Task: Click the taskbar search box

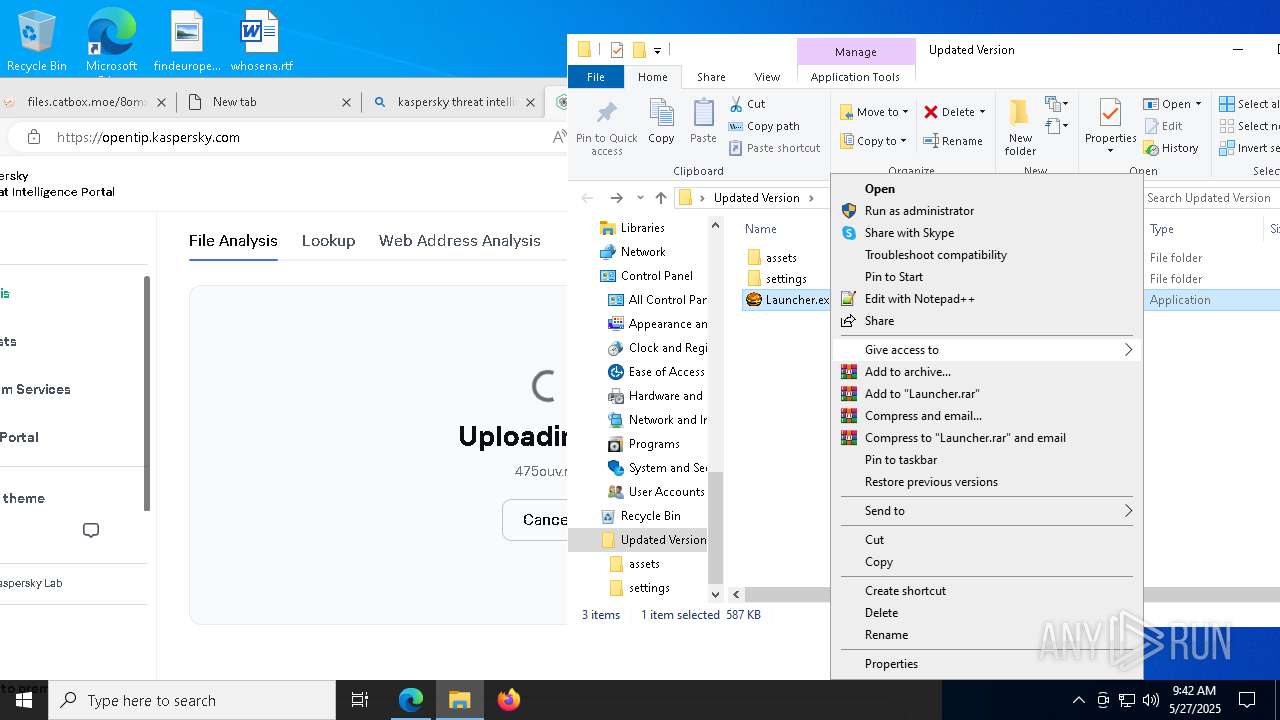Action: [x=192, y=700]
